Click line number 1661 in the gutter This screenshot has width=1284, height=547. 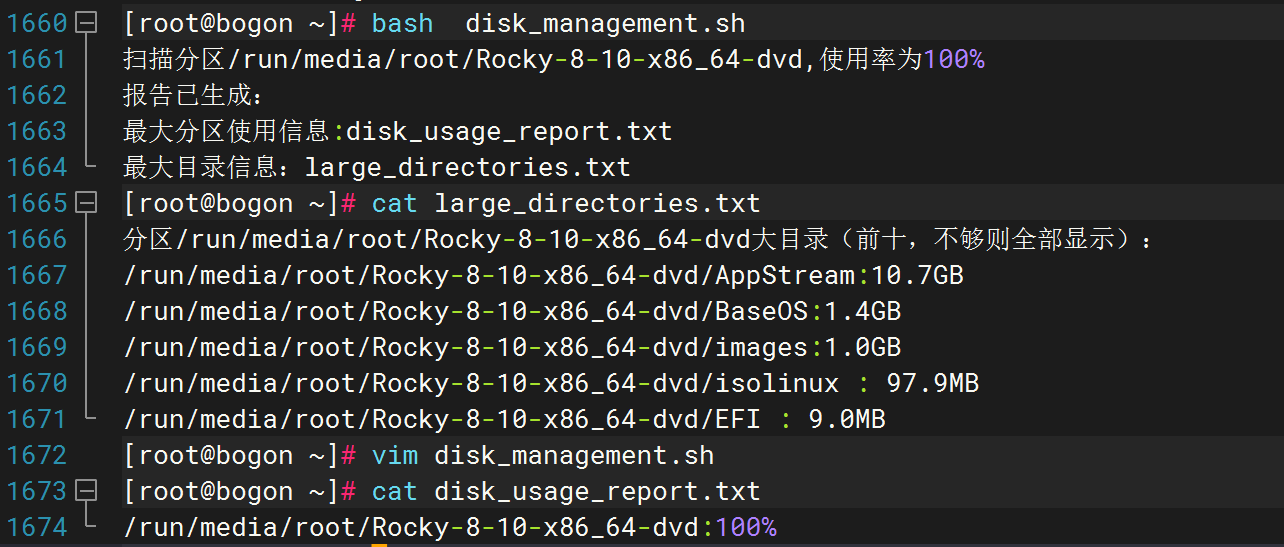pos(37,59)
